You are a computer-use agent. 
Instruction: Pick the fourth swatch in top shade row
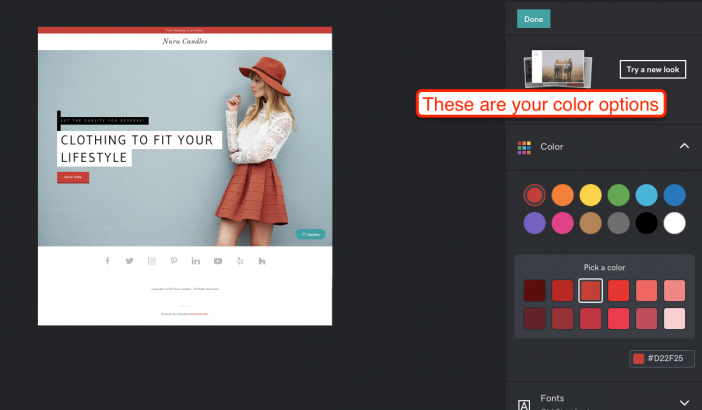(x=618, y=290)
